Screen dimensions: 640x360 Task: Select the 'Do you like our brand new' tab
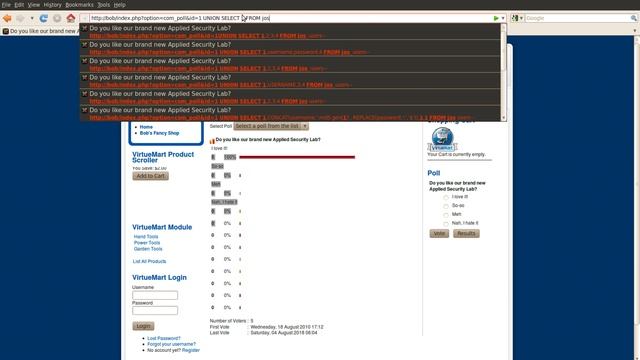[x=40, y=31]
